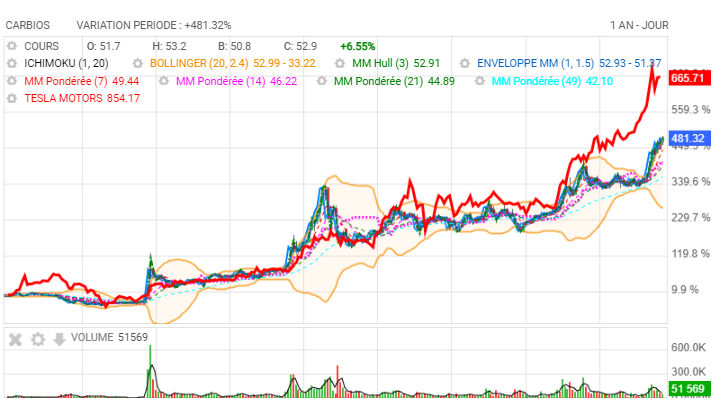The image size is (717, 399).
Task: Move VOLUME panel down with arrow icon
Action: coord(59,339)
